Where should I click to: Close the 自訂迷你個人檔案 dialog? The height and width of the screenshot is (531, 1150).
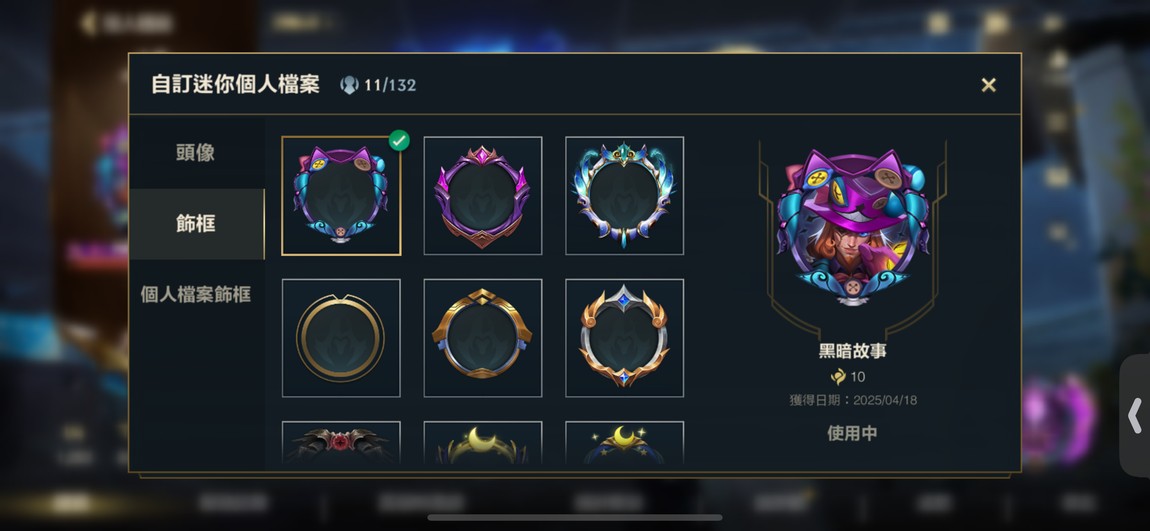(x=989, y=85)
